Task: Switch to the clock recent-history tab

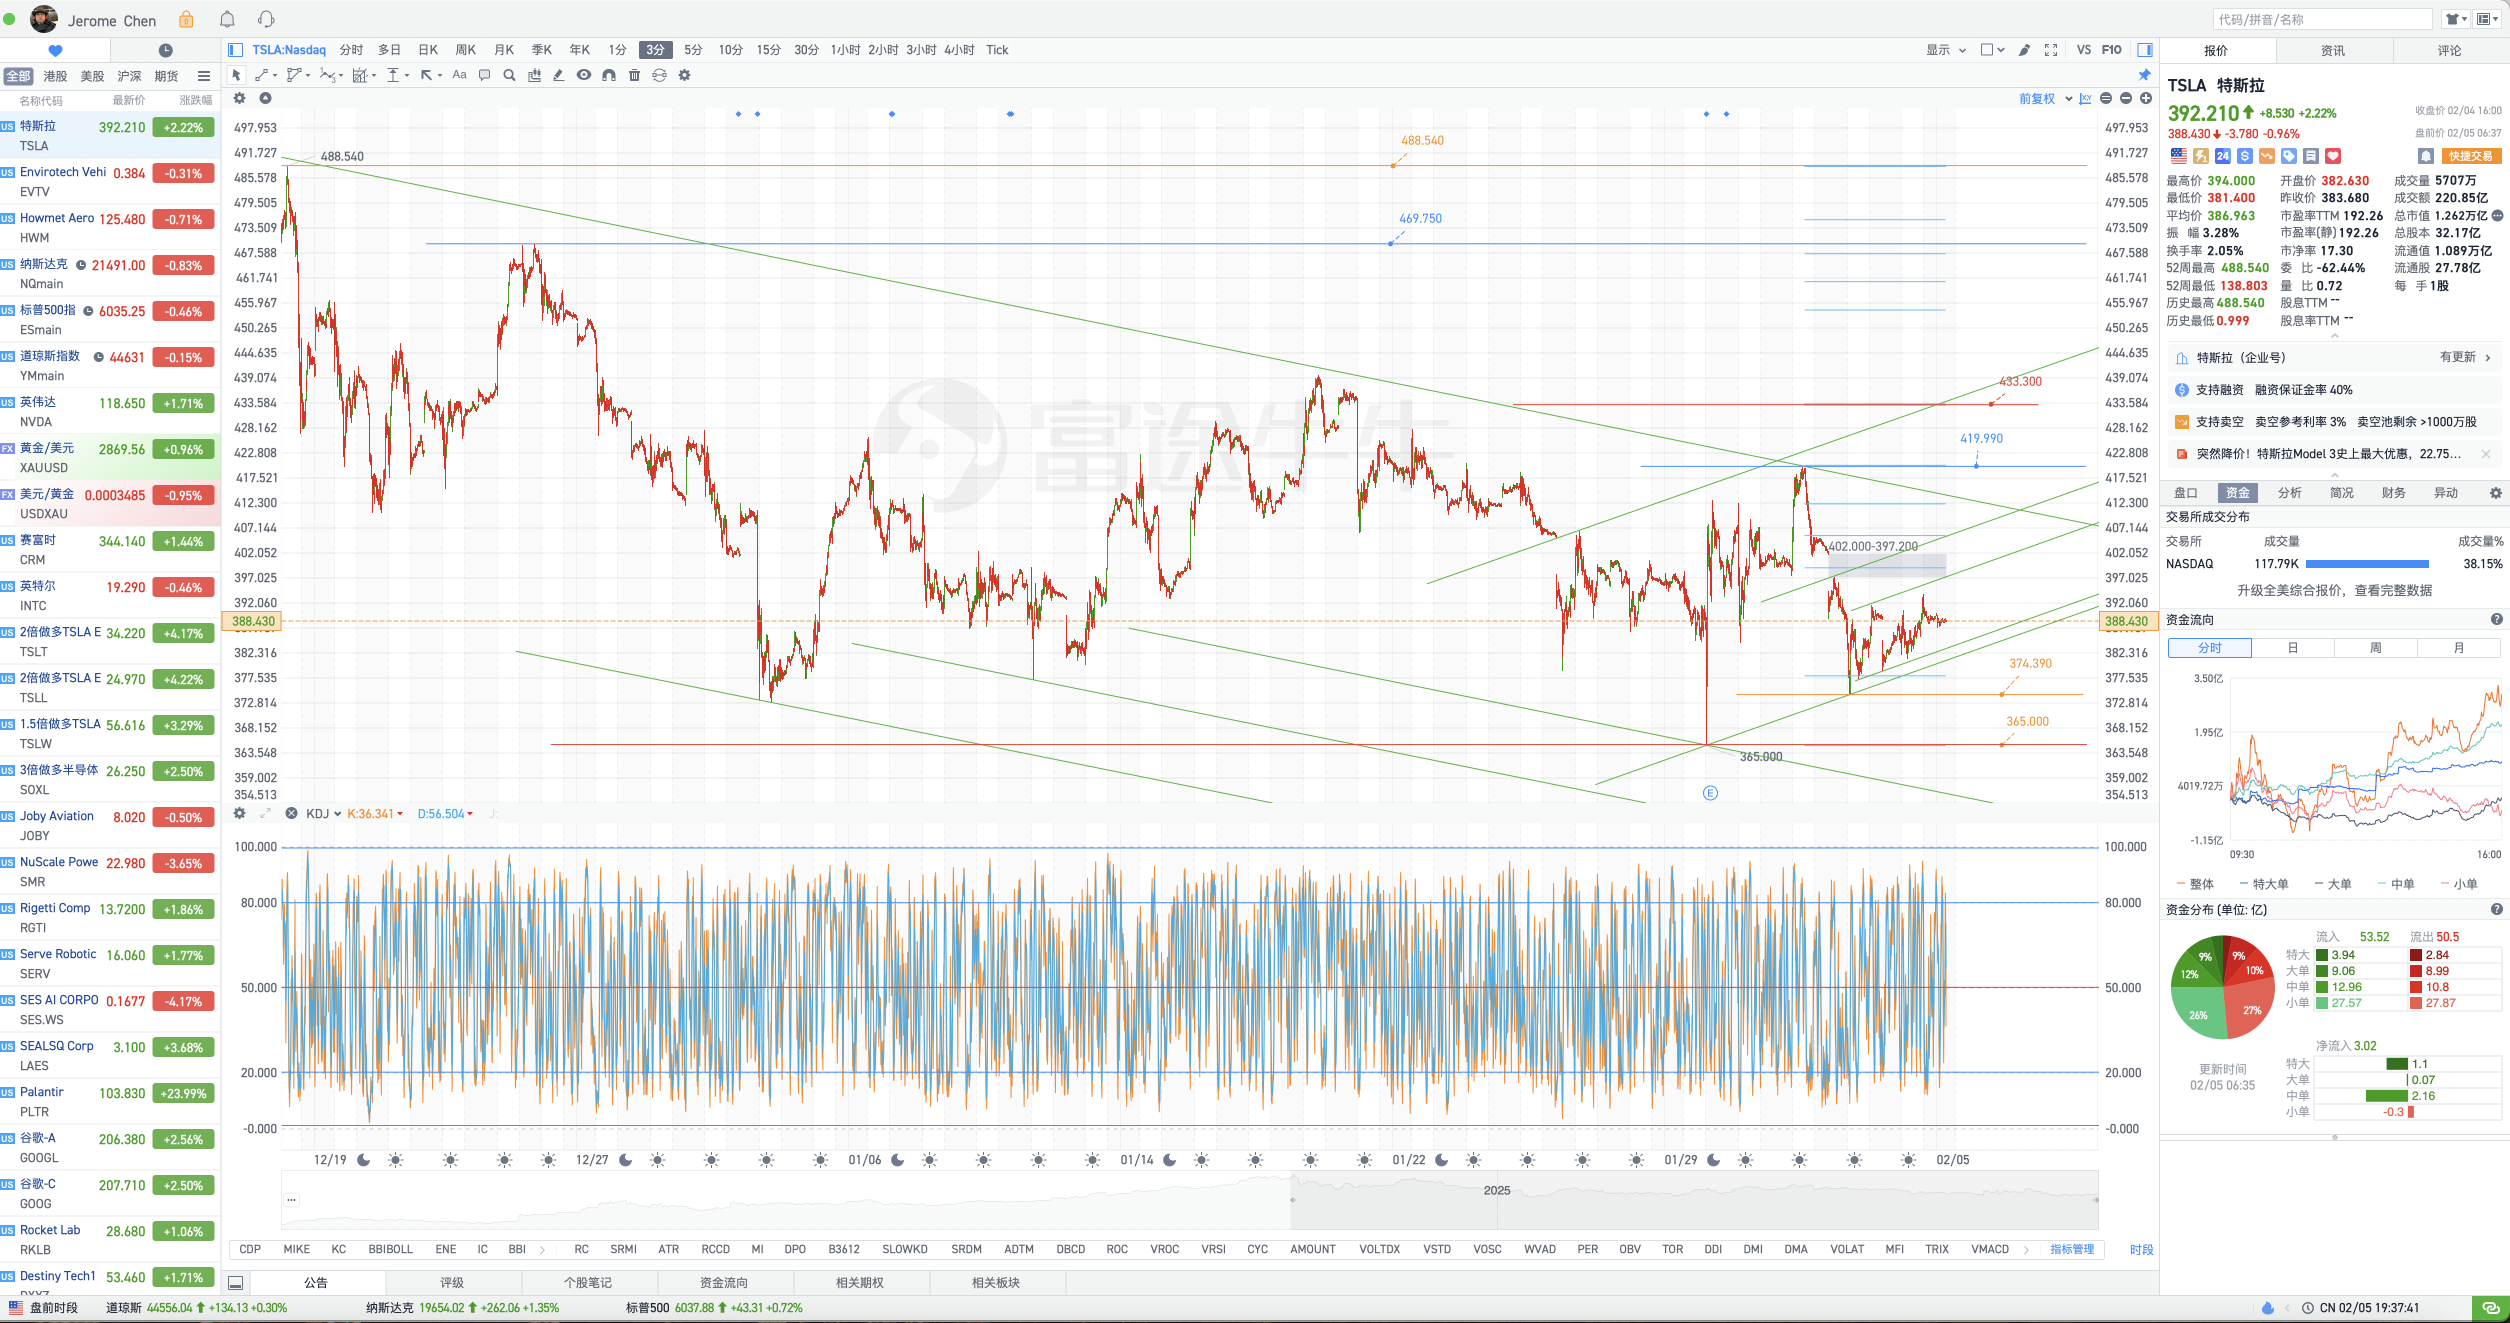Action: click(166, 50)
